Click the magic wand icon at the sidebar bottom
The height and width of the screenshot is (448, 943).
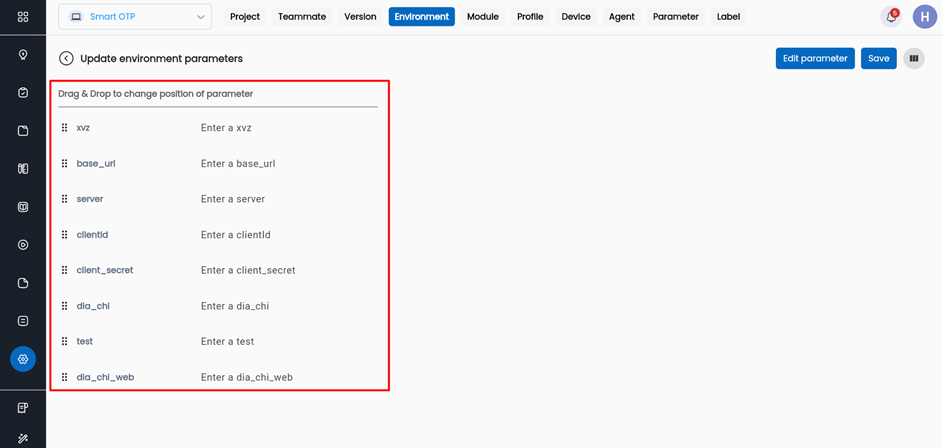pos(23,438)
